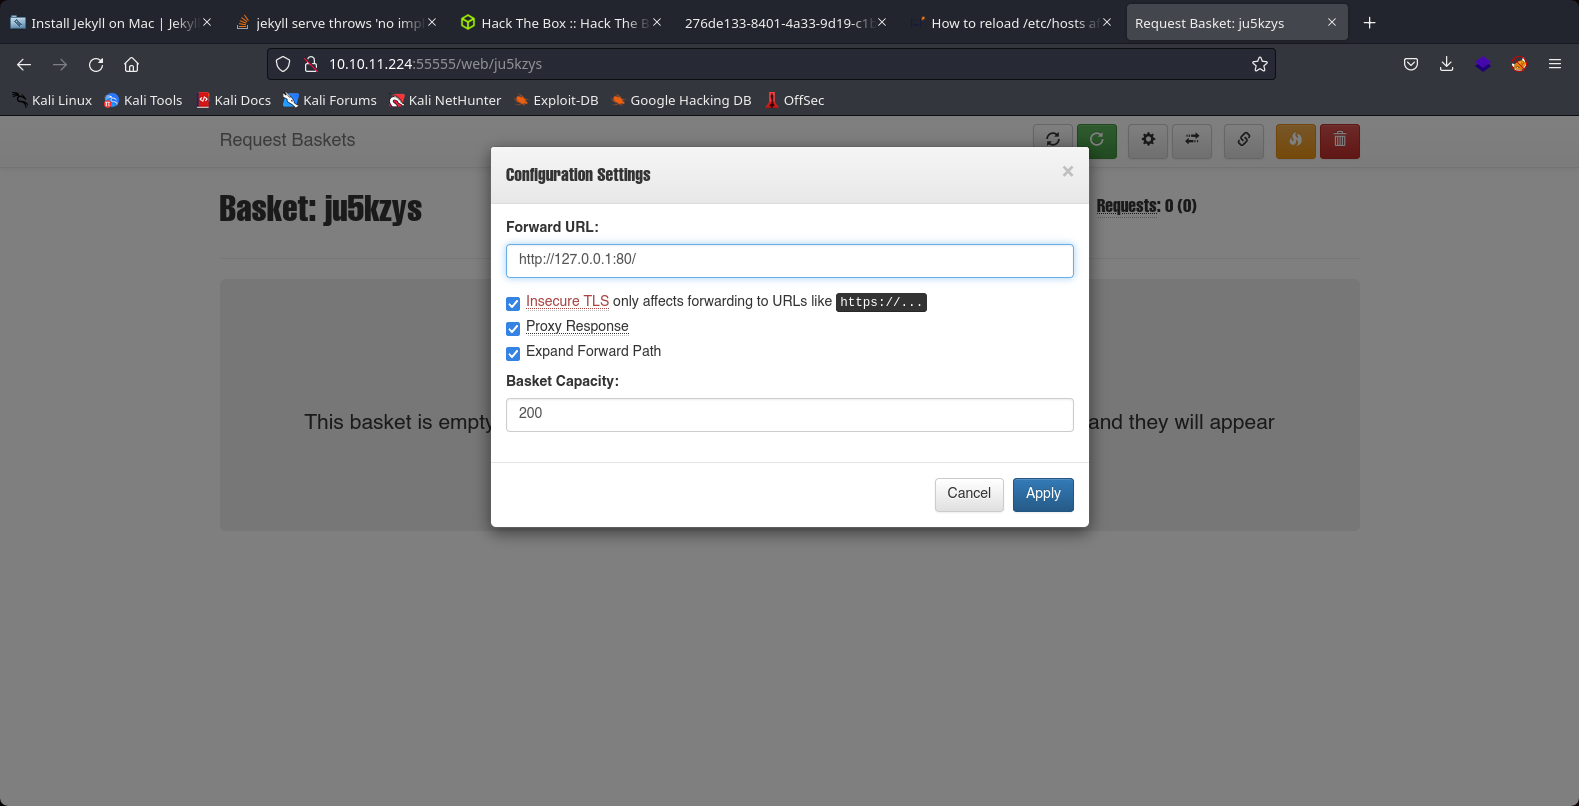Click the Requests: 0 (0) counter text
Image resolution: width=1579 pixels, height=806 pixels.
coord(1146,206)
